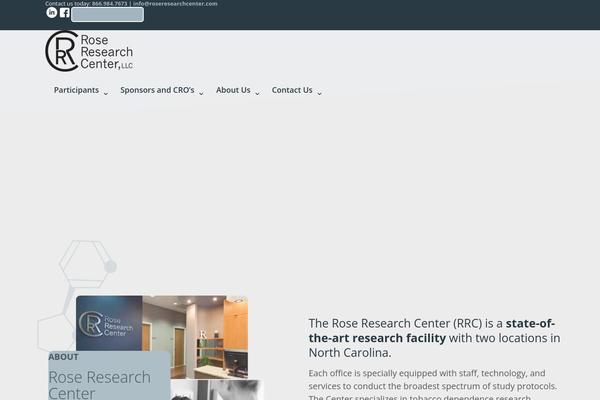
Task: Expand the Contact Us dropdown chevron
Action: [x=320, y=93]
